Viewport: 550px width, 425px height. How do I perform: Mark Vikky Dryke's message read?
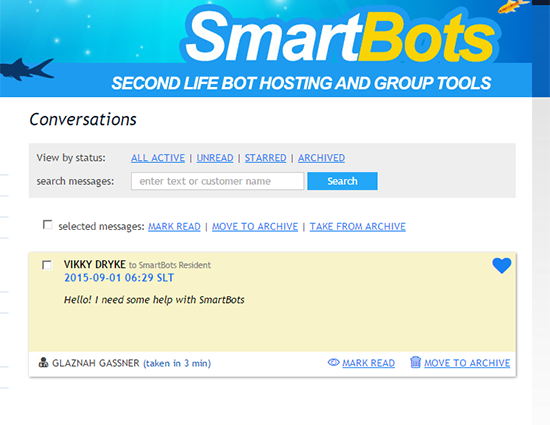tap(368, 363)
